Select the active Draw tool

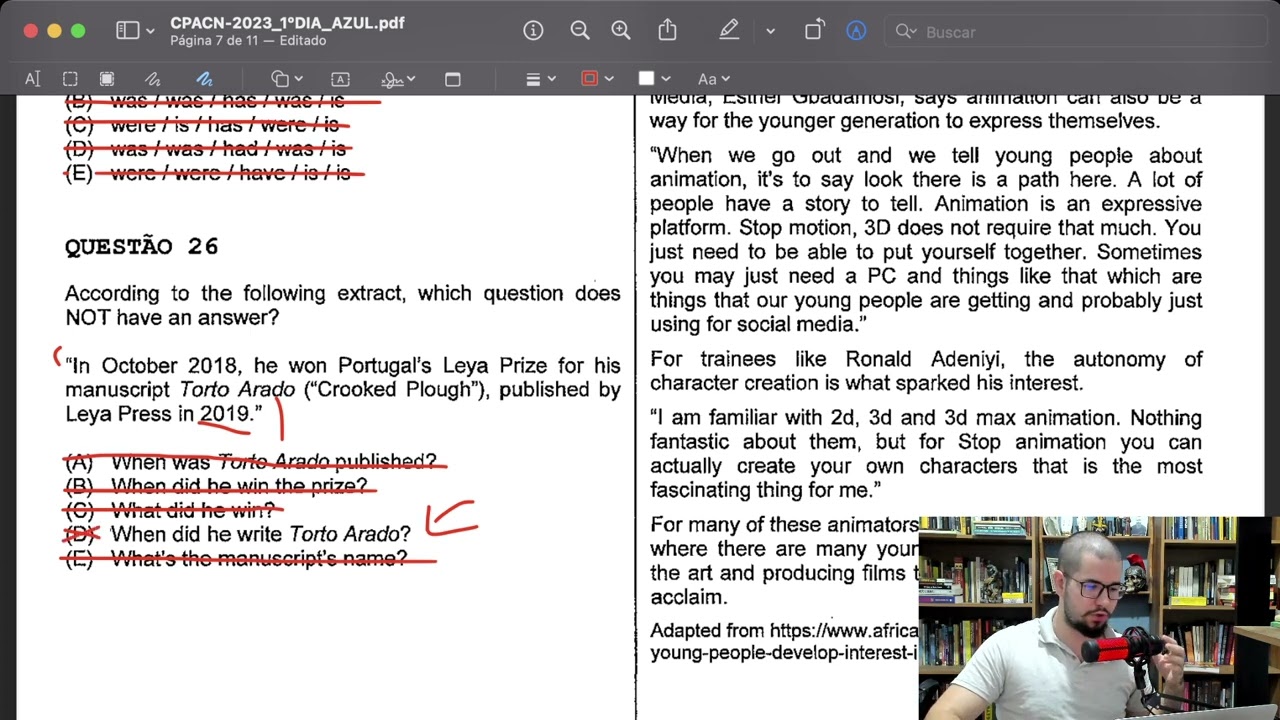click(x=204, y=79)
